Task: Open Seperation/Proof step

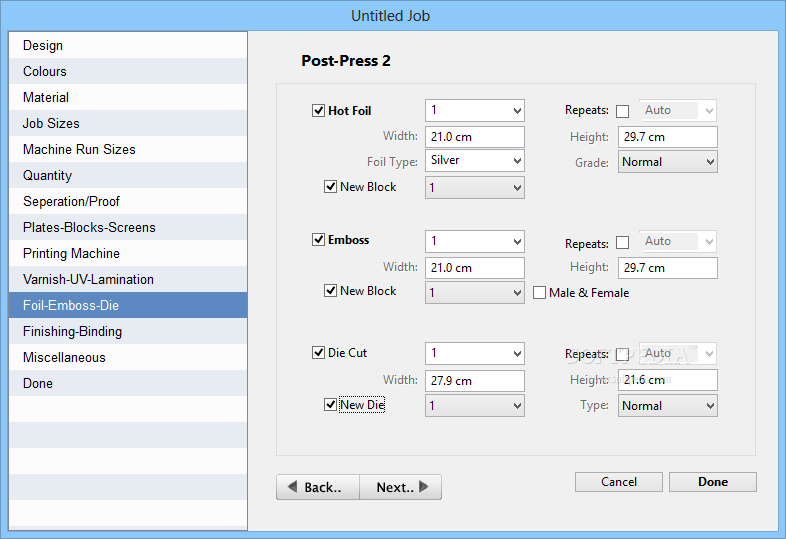Action: click(128, 202)
